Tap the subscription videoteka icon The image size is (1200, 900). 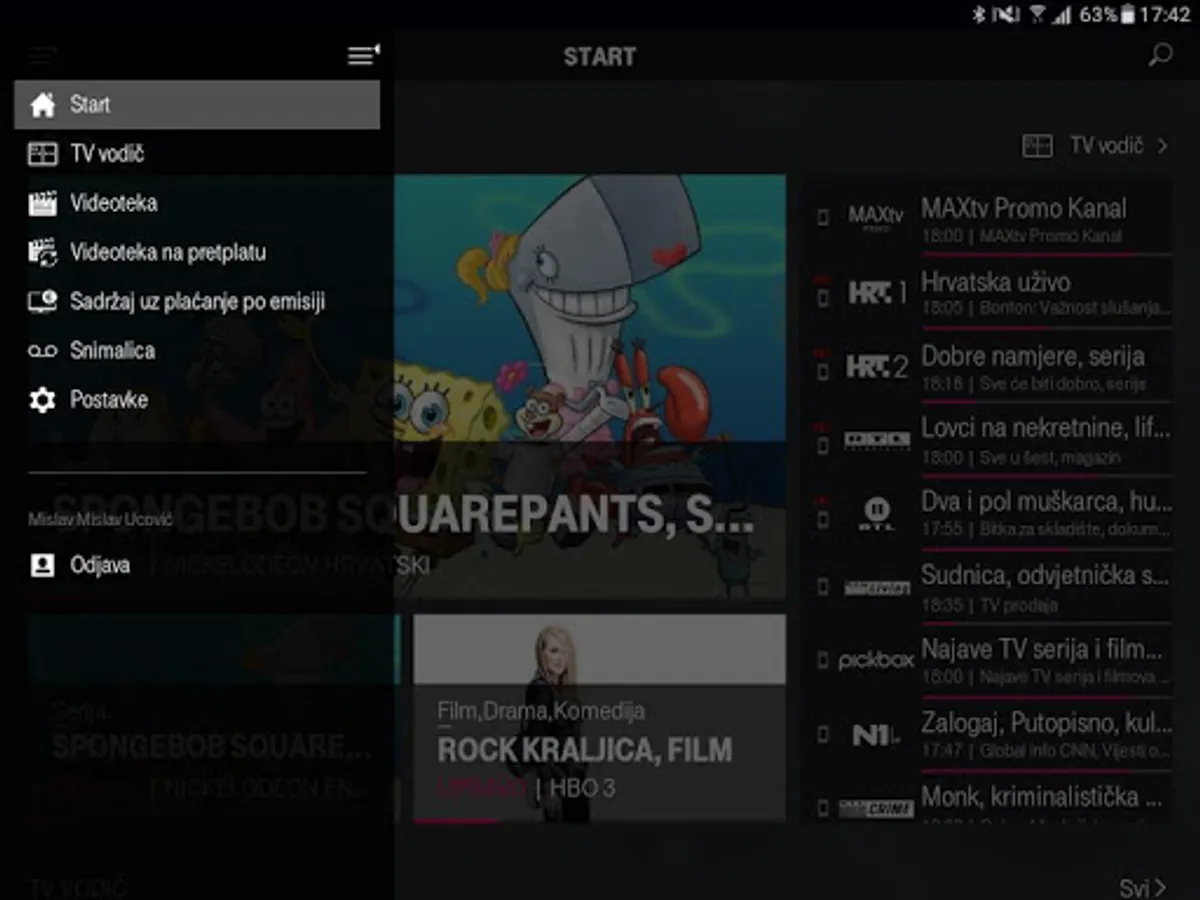click(x=42, y=252)
